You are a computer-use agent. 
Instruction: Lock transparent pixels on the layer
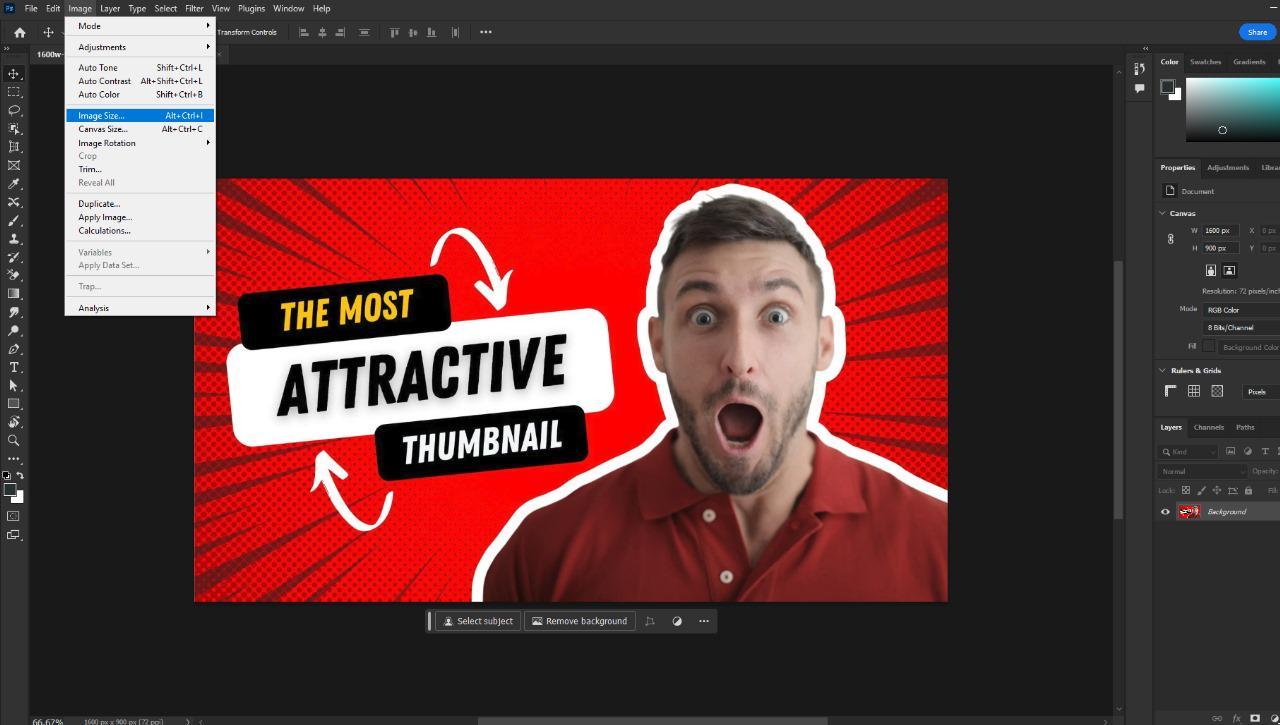pos(1186,490)
